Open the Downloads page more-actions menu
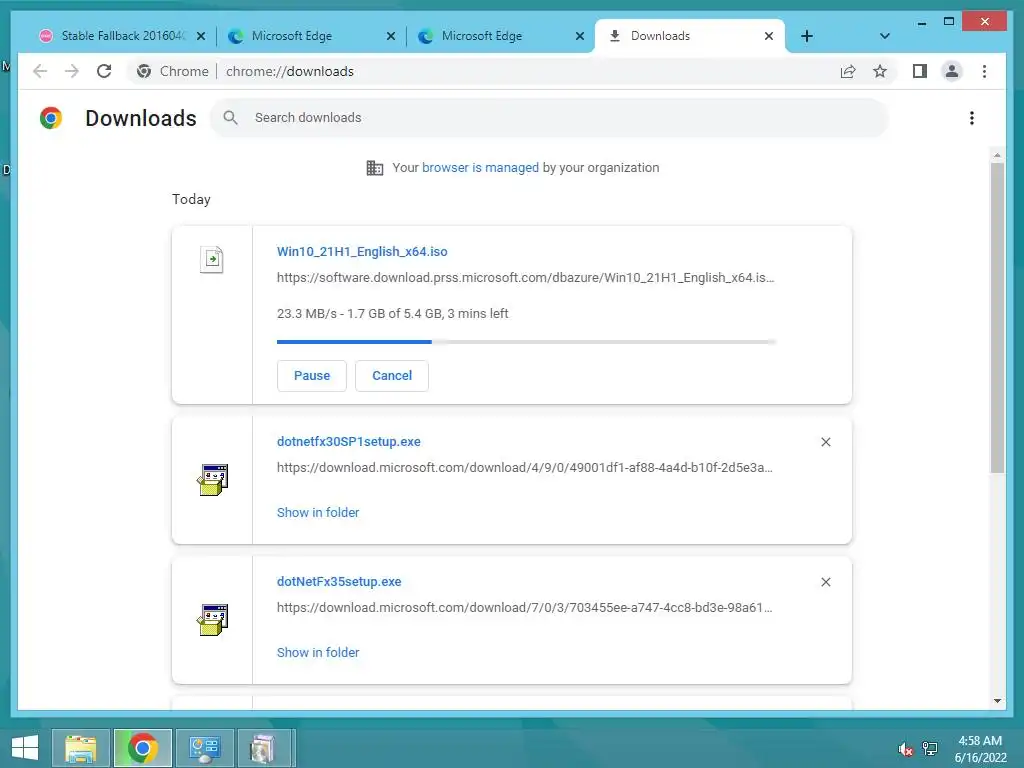 tap(972, 118)
